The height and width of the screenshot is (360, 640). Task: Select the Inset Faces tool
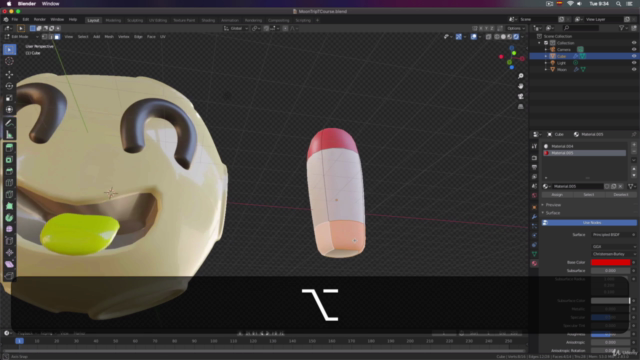click(9, 160)
